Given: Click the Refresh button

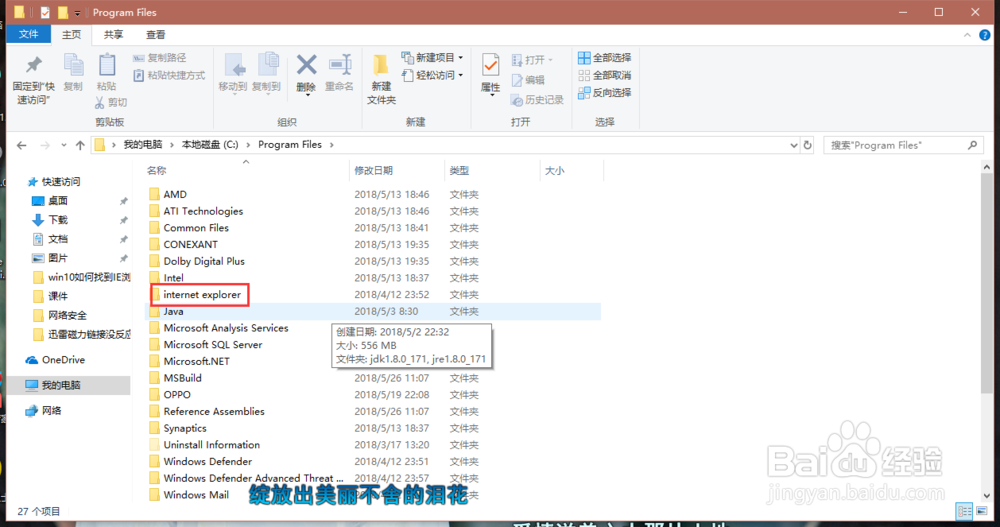Looking at the screenshot, I should [x=807, y=145].
